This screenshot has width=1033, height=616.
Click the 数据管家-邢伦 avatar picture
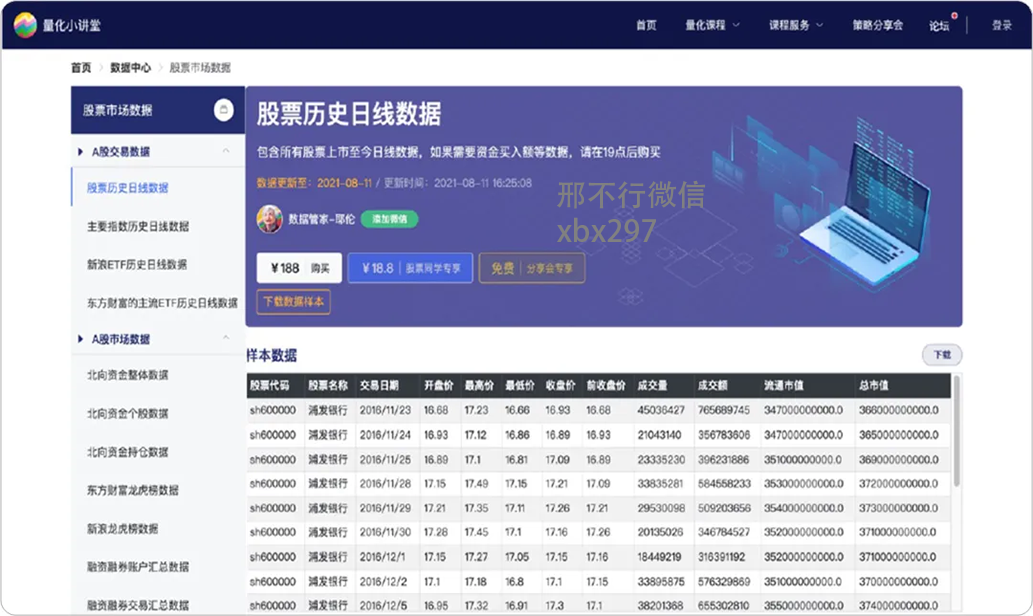coord(269,219)
